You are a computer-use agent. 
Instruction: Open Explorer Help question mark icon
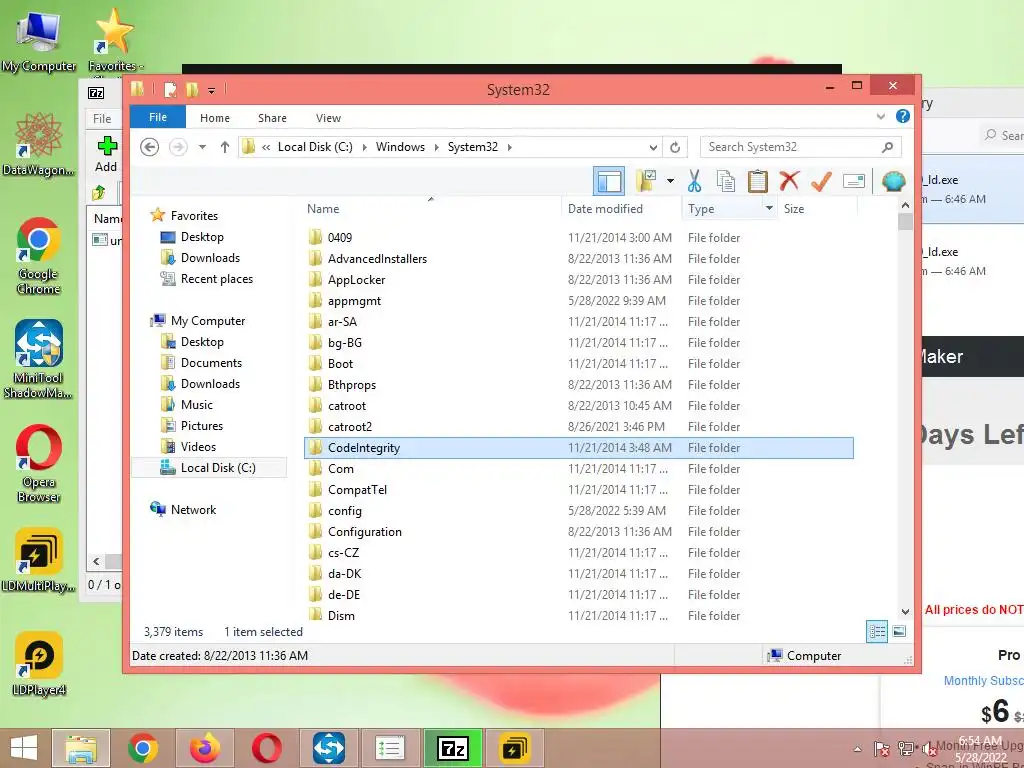click(903, 116)
